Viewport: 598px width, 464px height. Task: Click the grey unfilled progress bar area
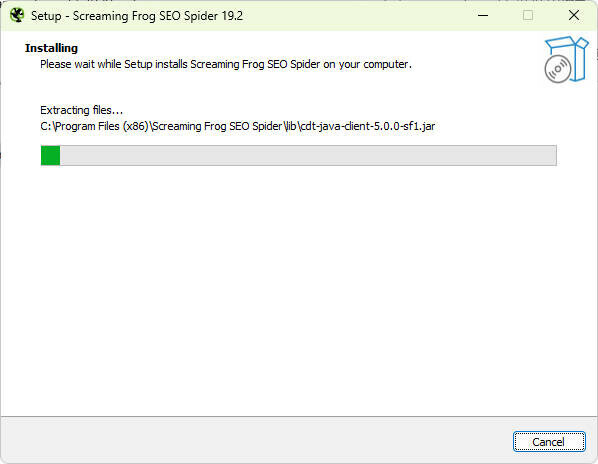coord(308,155)
